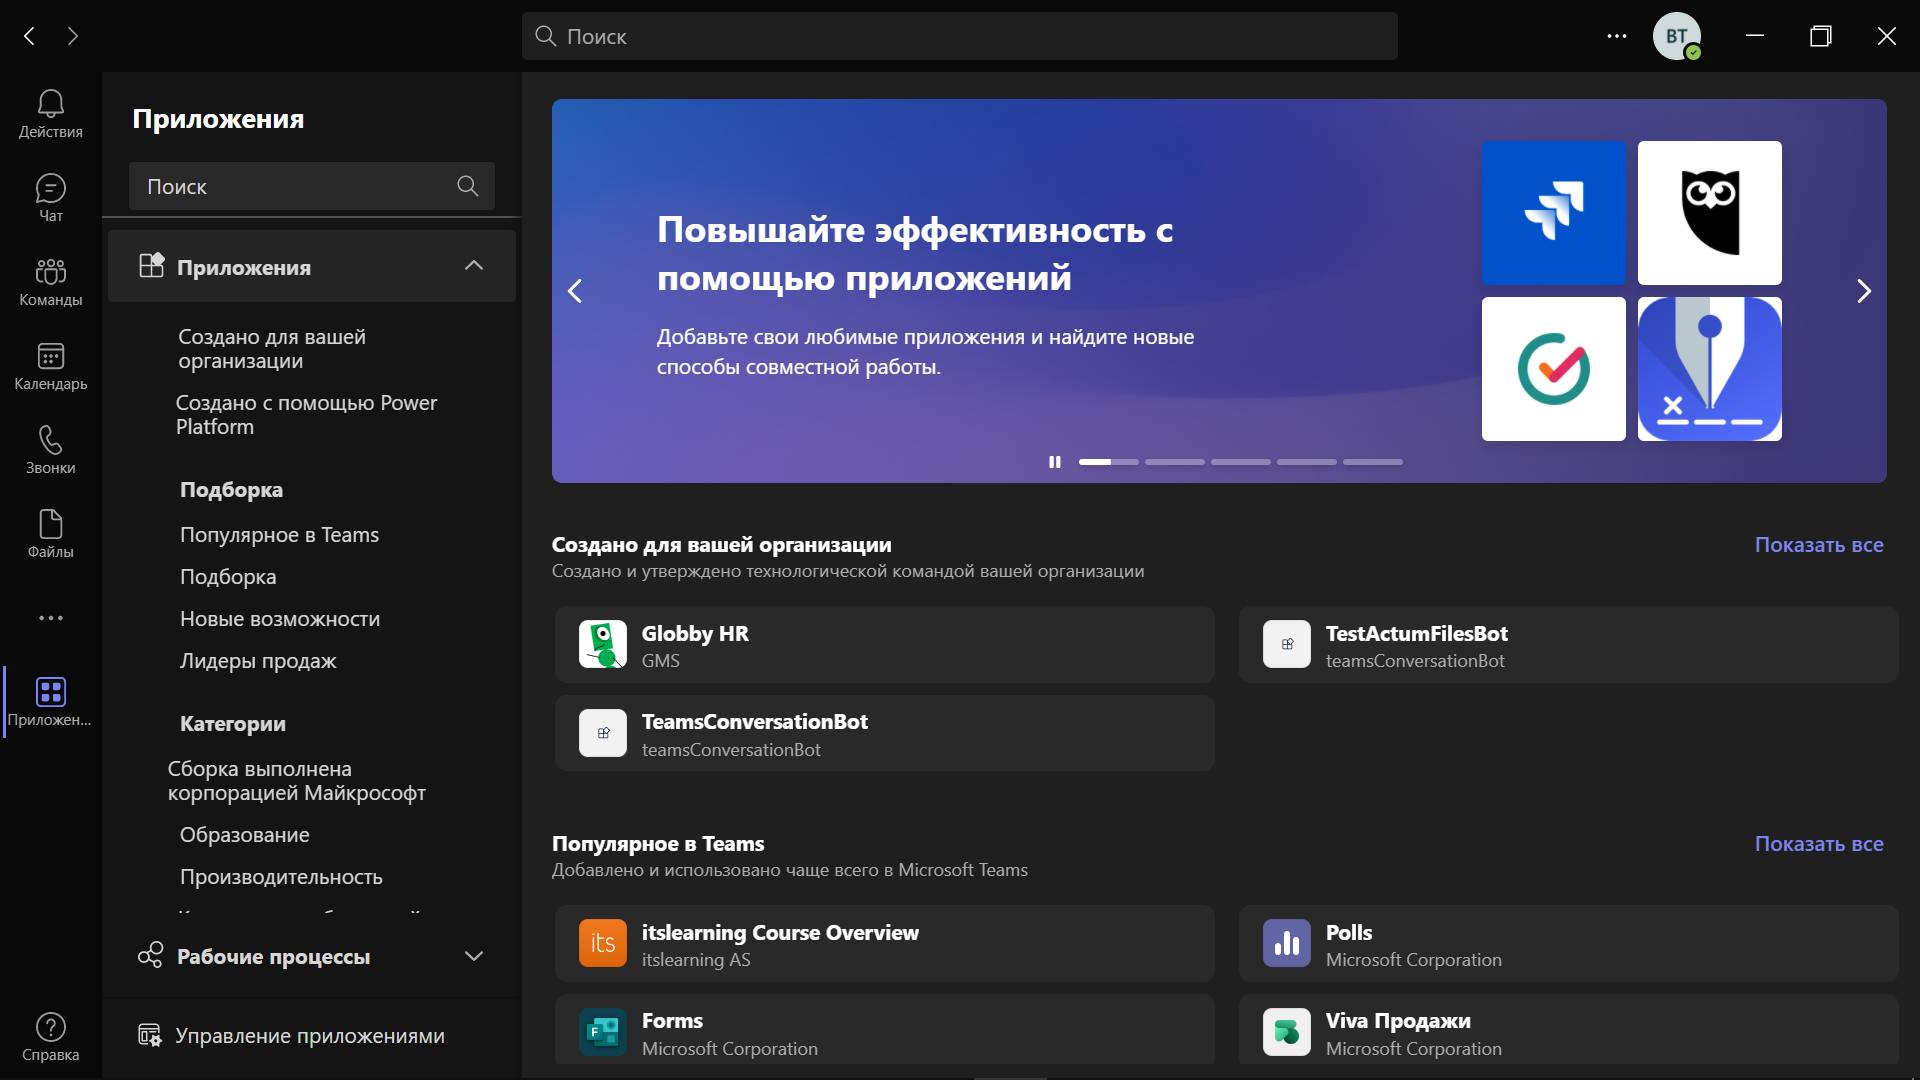
Task: Collapse the Приложения section chevron
Action: (x=474, y=266)
